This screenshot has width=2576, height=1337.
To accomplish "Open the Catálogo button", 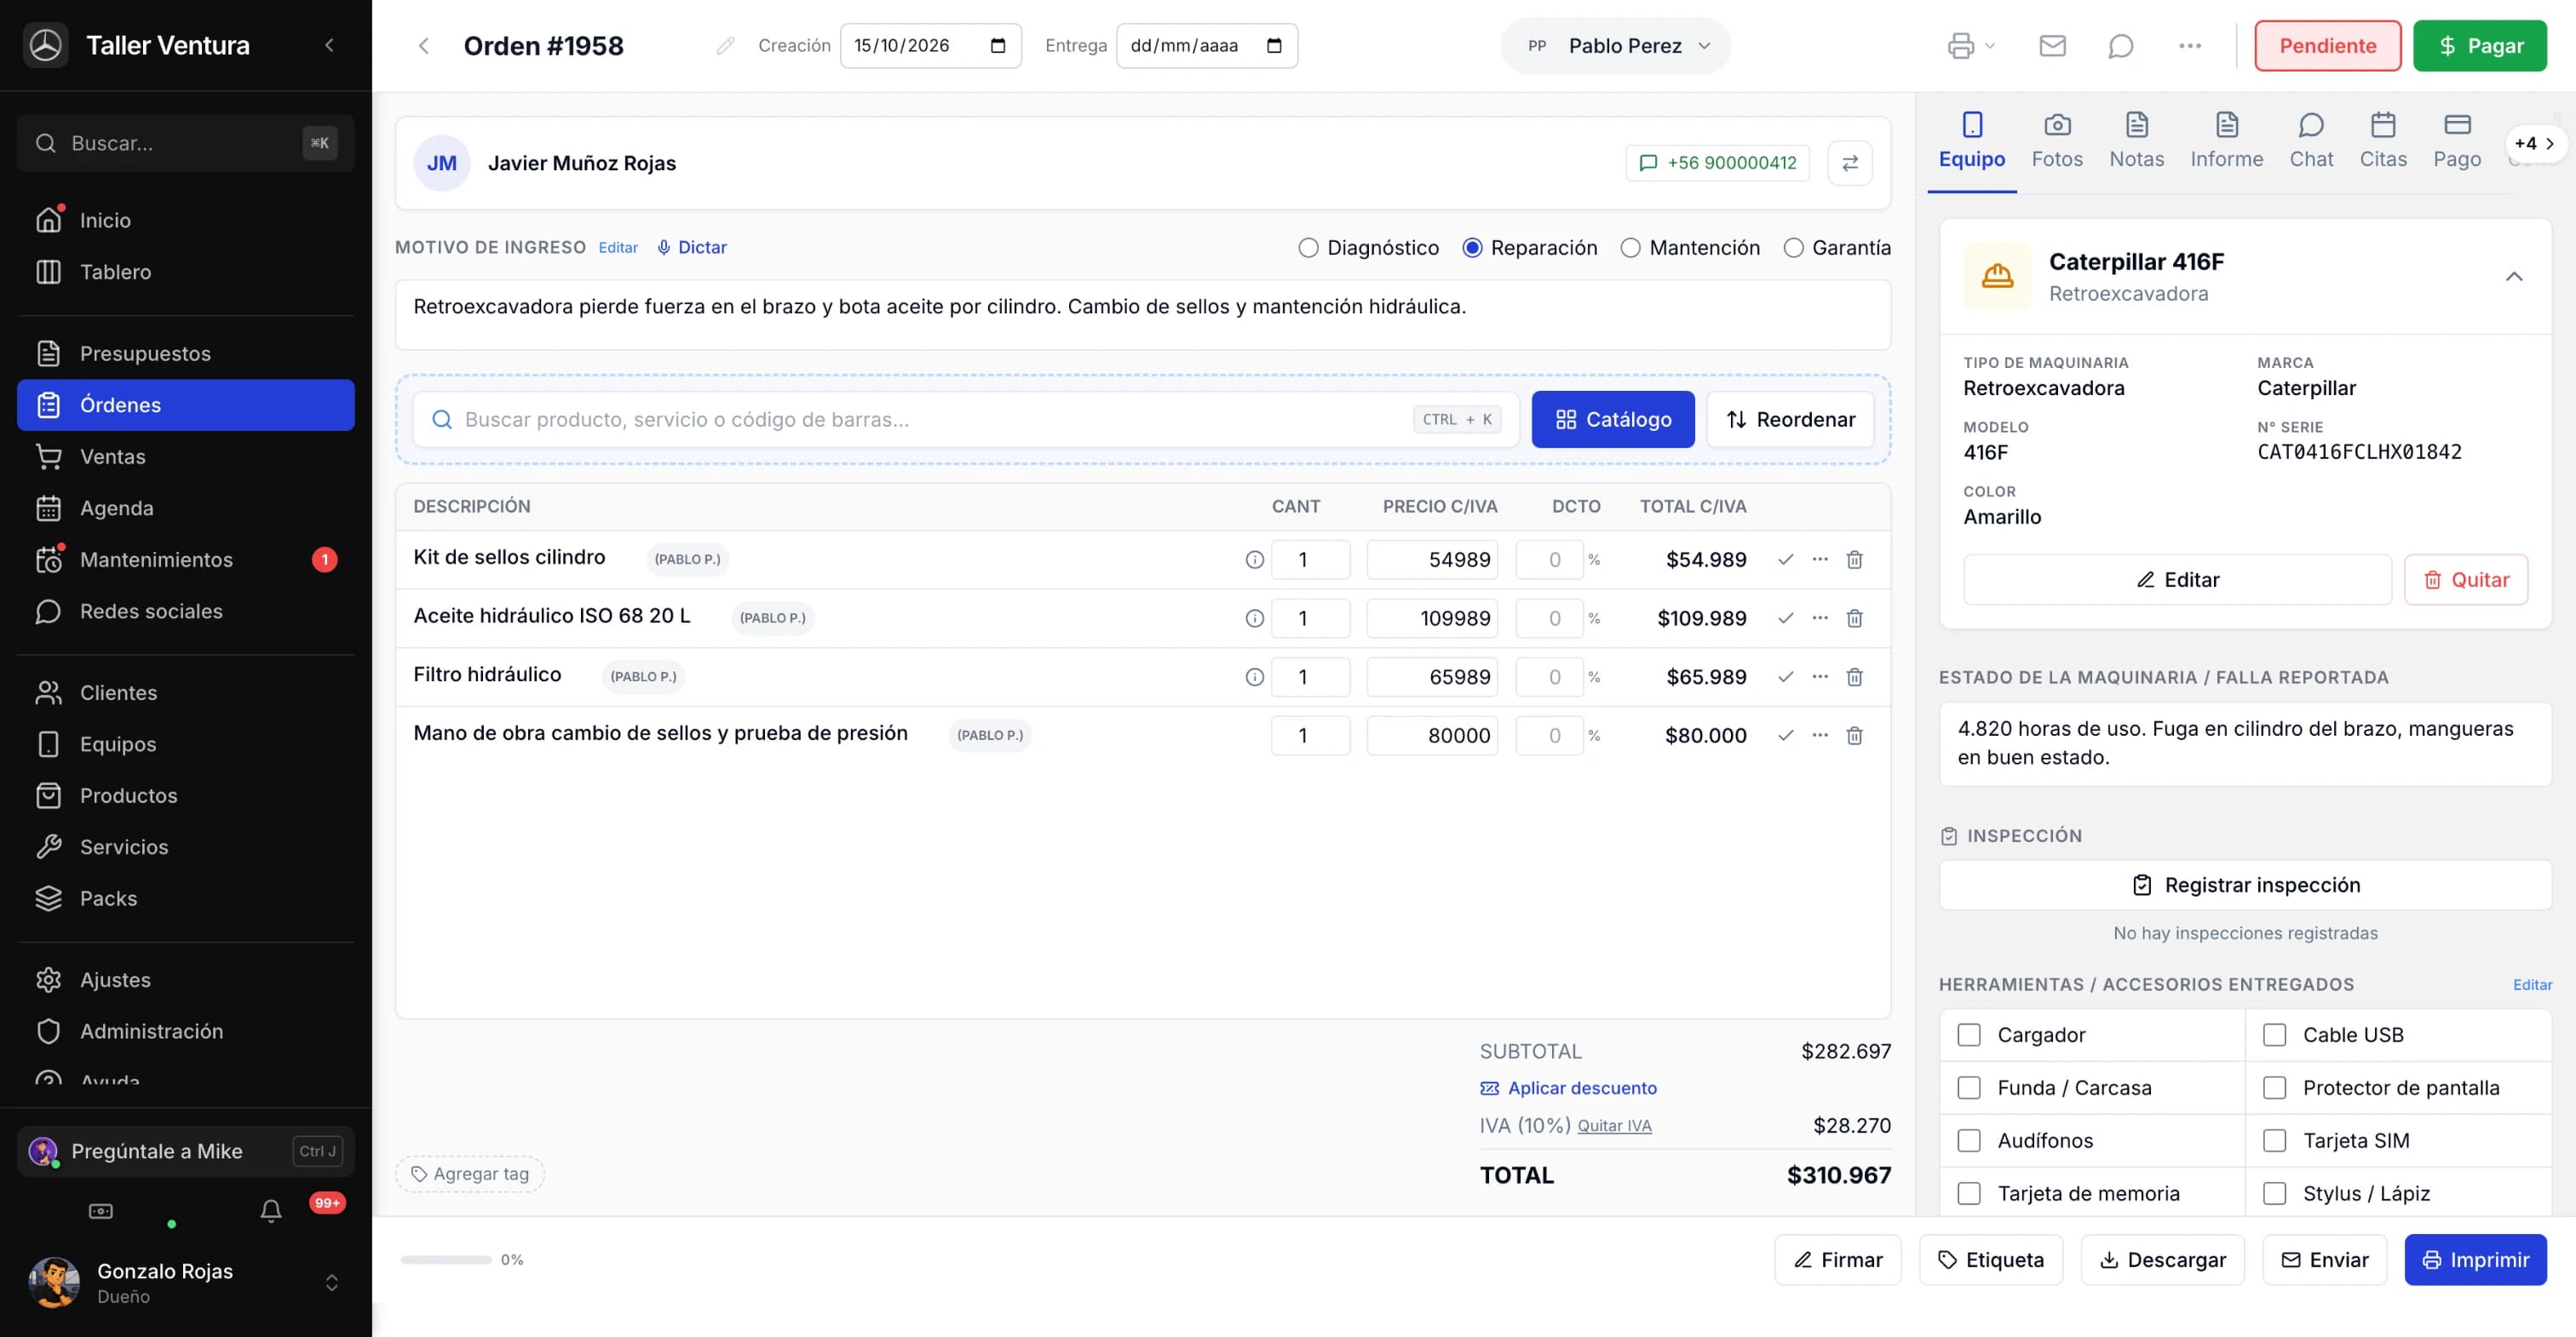I will click(x=1612, y=420).
